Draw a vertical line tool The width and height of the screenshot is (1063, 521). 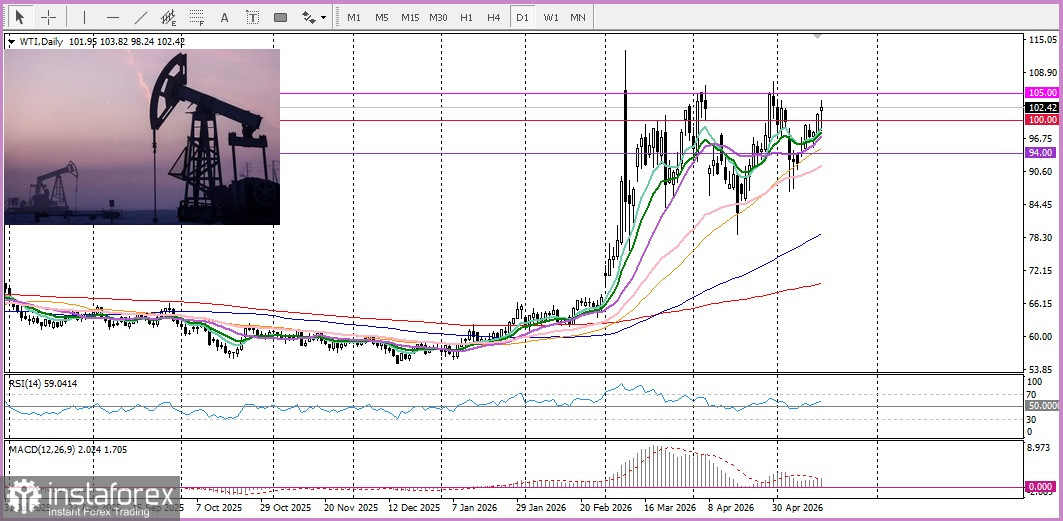84,17
